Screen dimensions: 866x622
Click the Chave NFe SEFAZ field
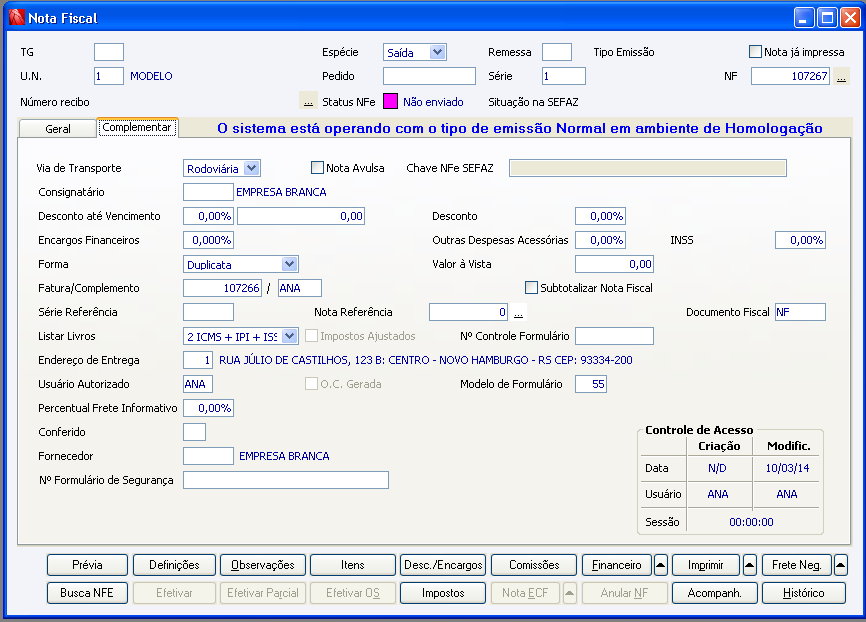[648, 168]
